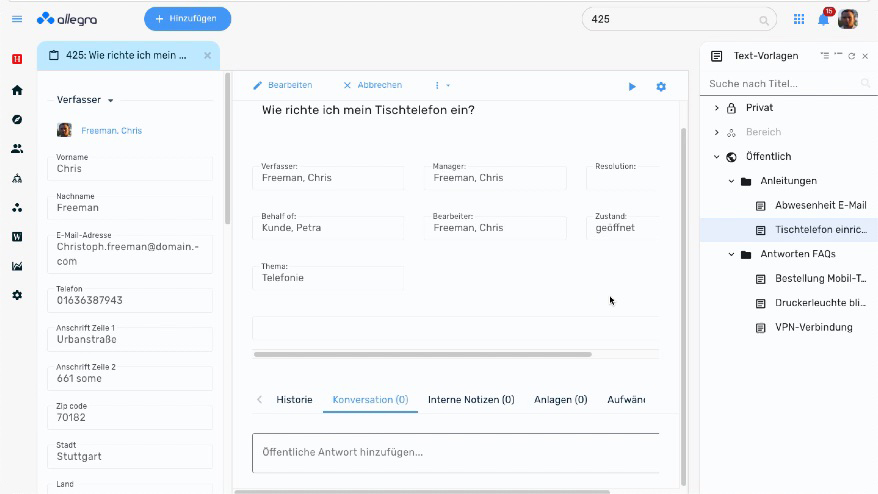Click the Hinzufügen button
This screenshot has height=494, width=878.
click(x=187, y=19)
